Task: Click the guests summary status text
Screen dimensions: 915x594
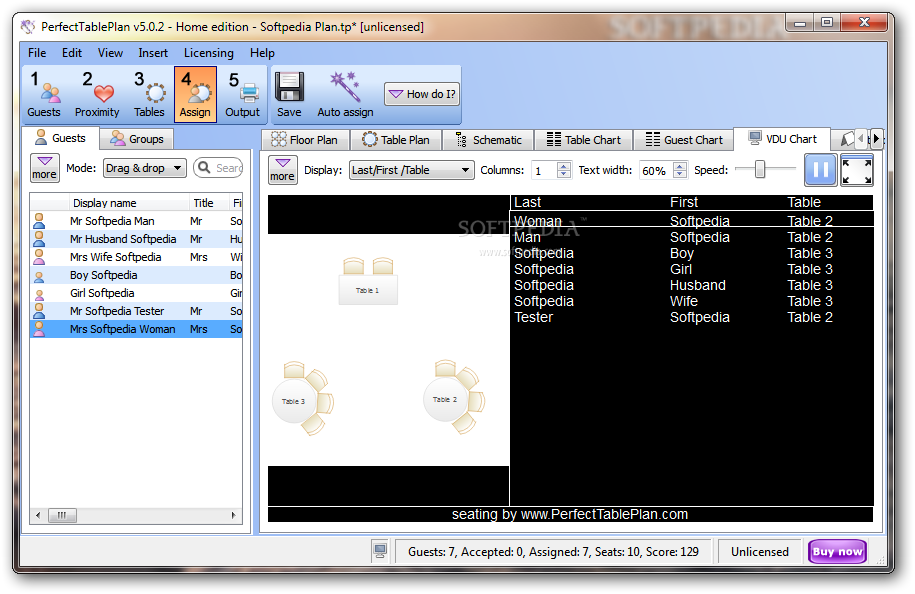Action: pyautogui.click(x=553, y=551)
